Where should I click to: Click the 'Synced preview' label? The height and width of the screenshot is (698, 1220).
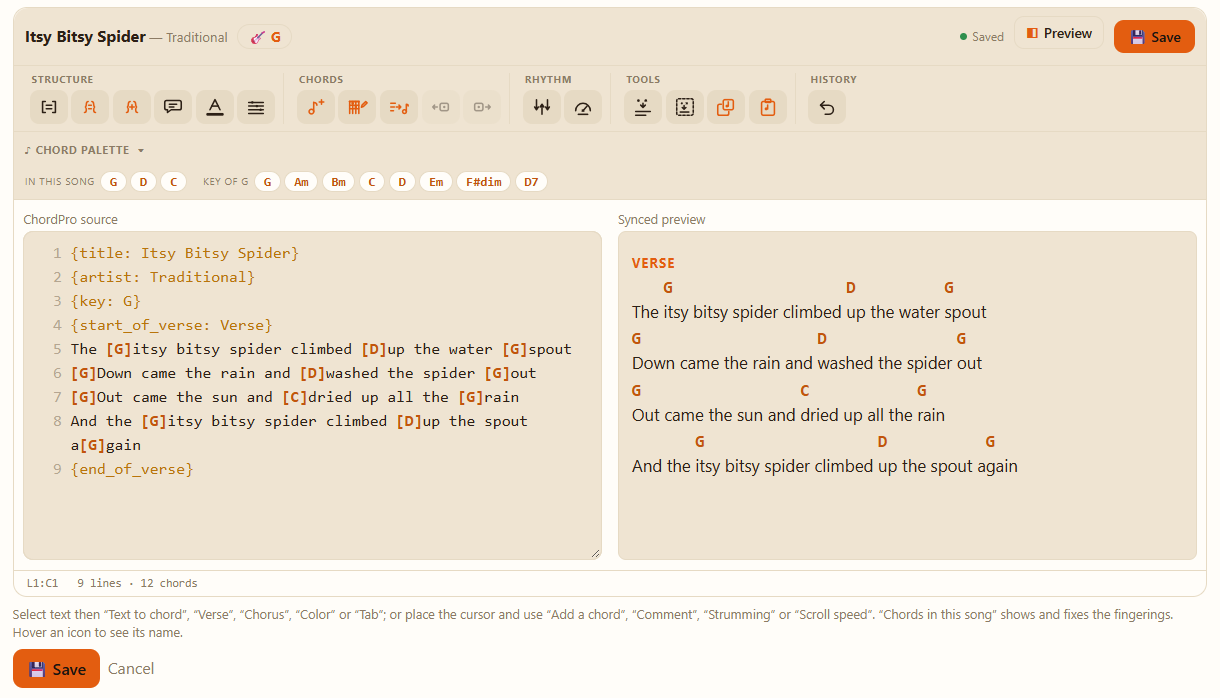click(661, 220)
